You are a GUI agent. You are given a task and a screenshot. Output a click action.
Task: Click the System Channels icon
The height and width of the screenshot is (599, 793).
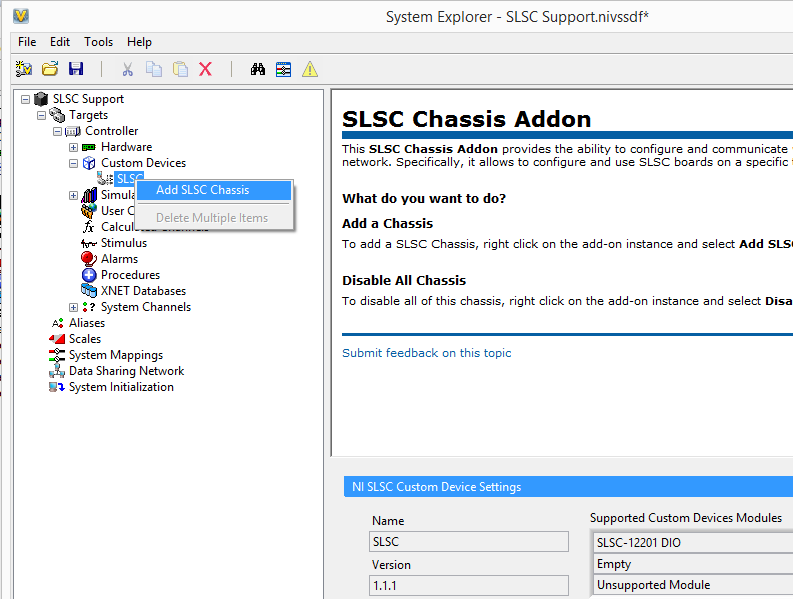(x=89, y=307)
